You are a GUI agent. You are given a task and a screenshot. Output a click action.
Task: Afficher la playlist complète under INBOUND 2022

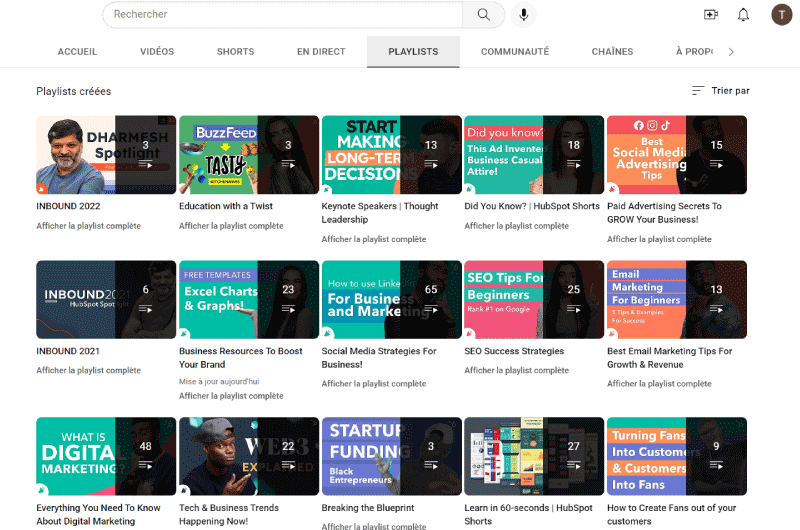pyautogui.click(x=88, y=225)
